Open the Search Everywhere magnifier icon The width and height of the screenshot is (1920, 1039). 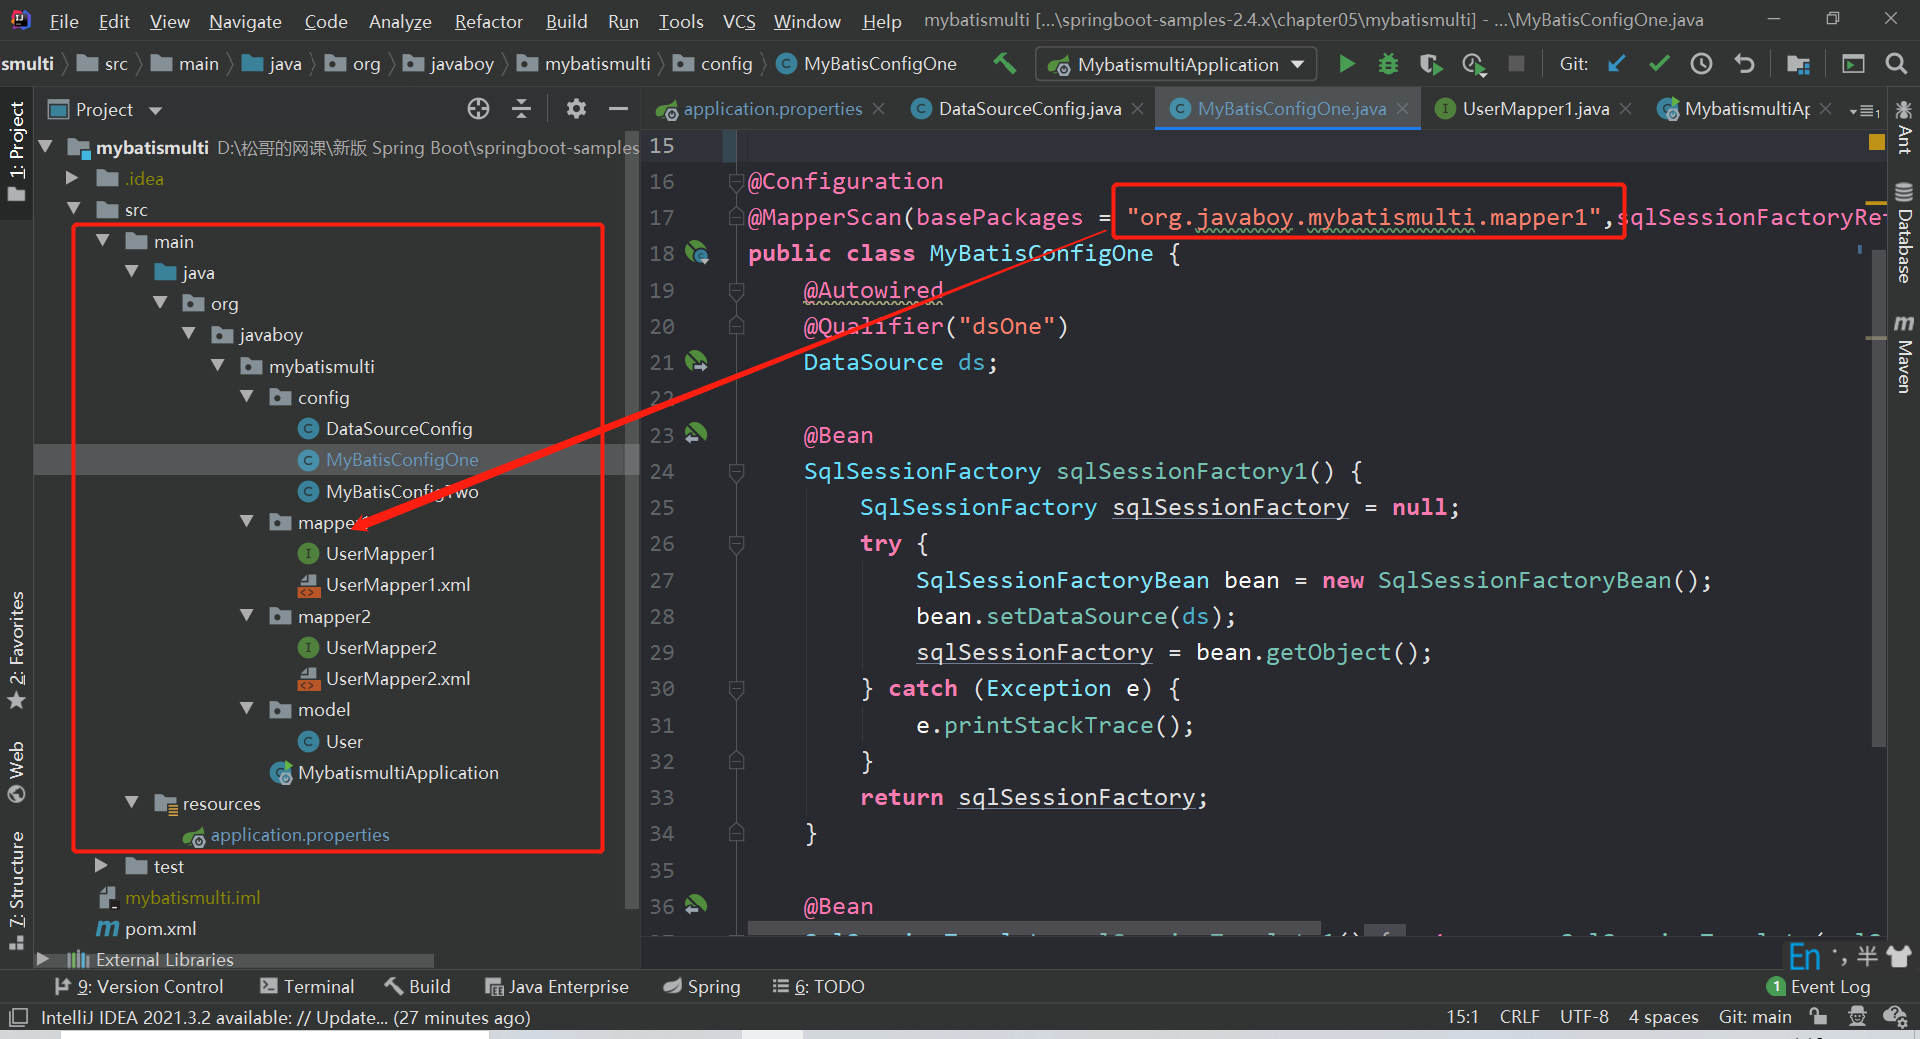(x=1895, y=64)
